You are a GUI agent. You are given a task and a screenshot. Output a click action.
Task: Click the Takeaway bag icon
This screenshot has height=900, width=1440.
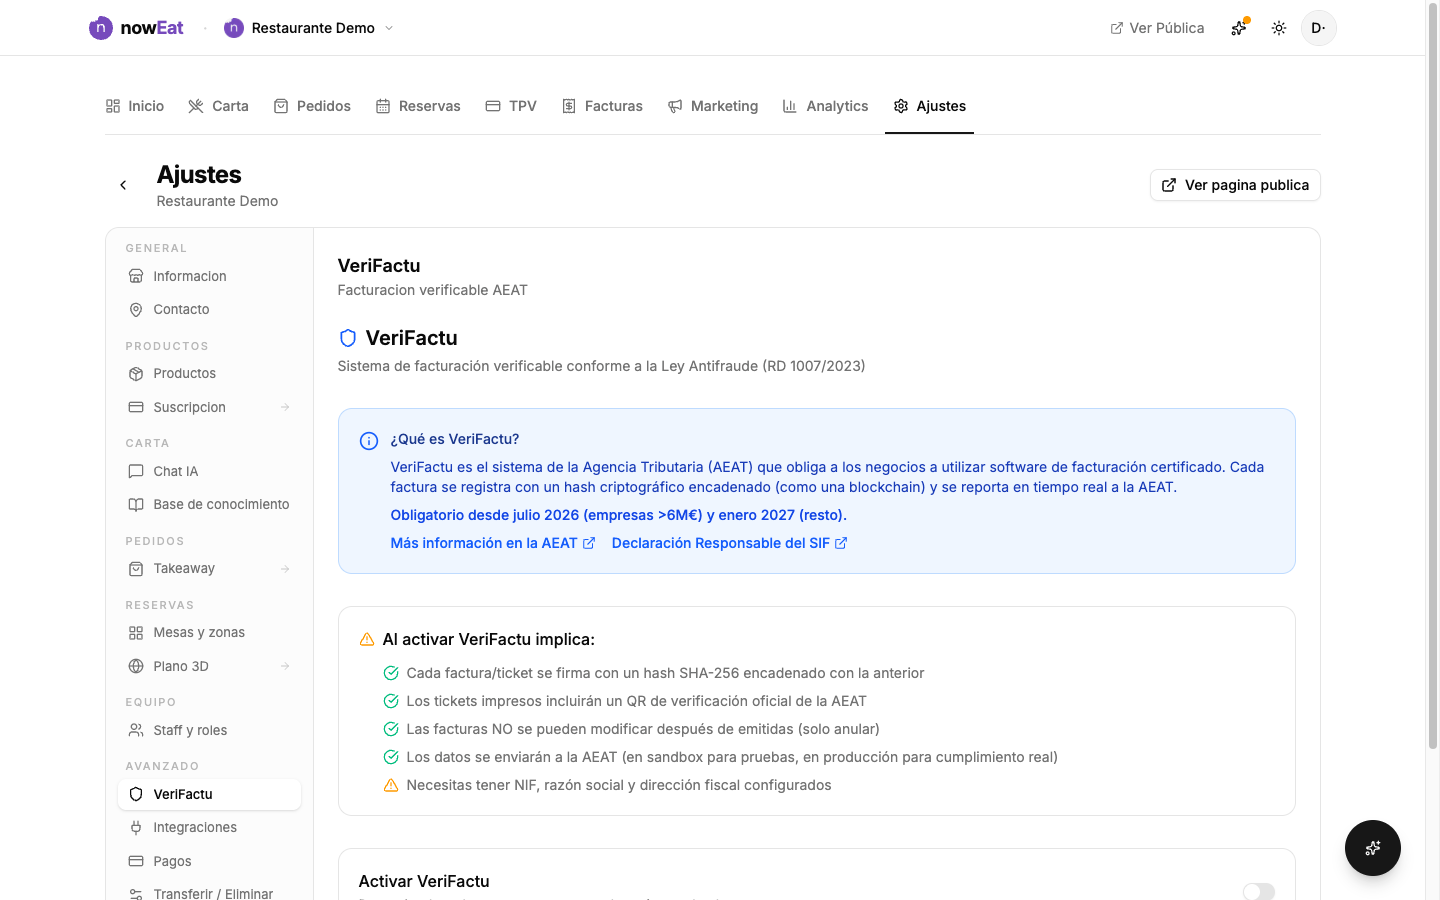(x=136, y=569)
